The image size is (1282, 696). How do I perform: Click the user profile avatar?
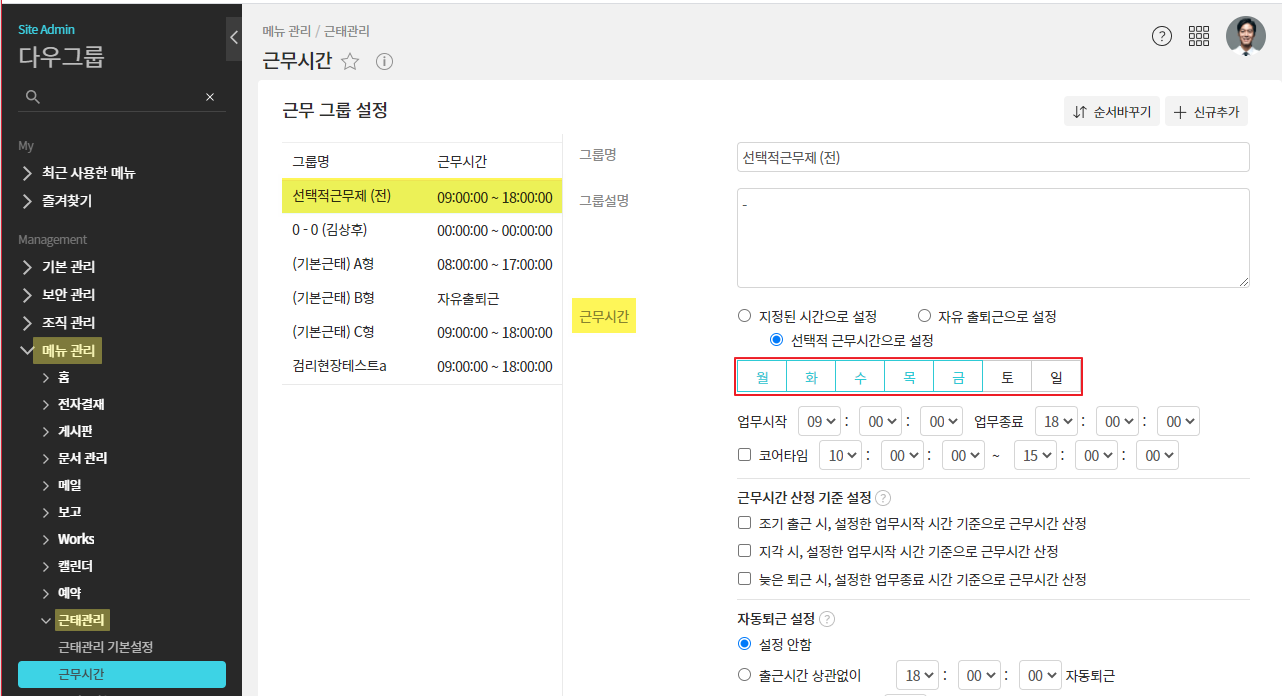(x=1245, y=36)
